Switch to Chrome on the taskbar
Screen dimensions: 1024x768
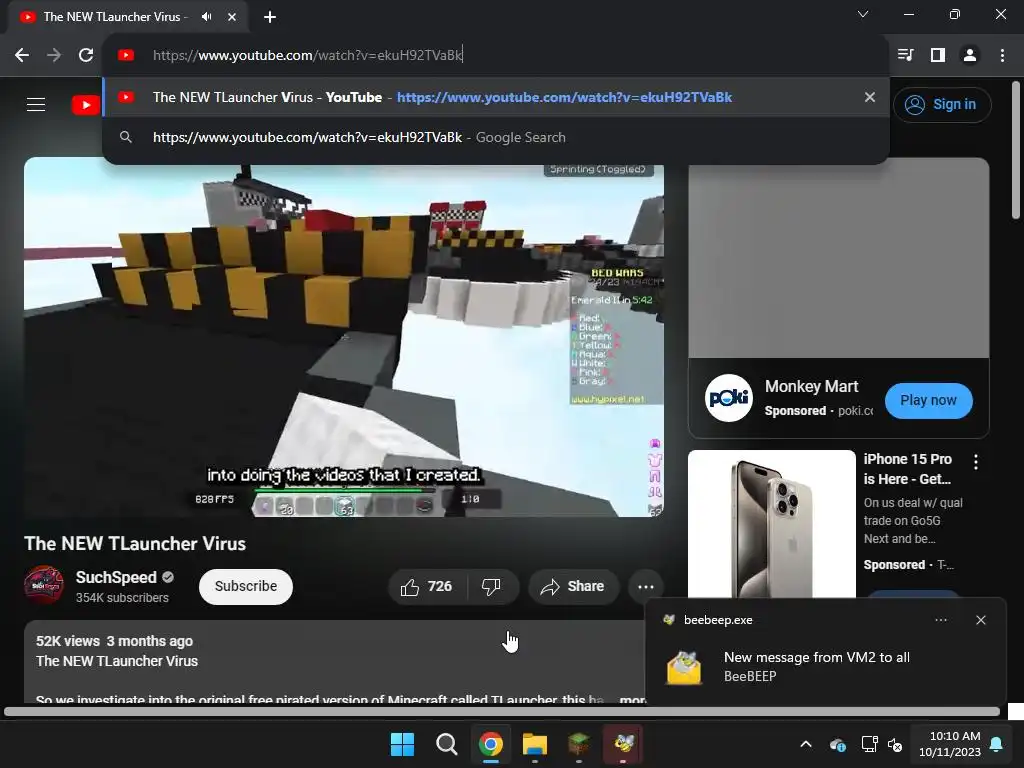pos(490,744)
